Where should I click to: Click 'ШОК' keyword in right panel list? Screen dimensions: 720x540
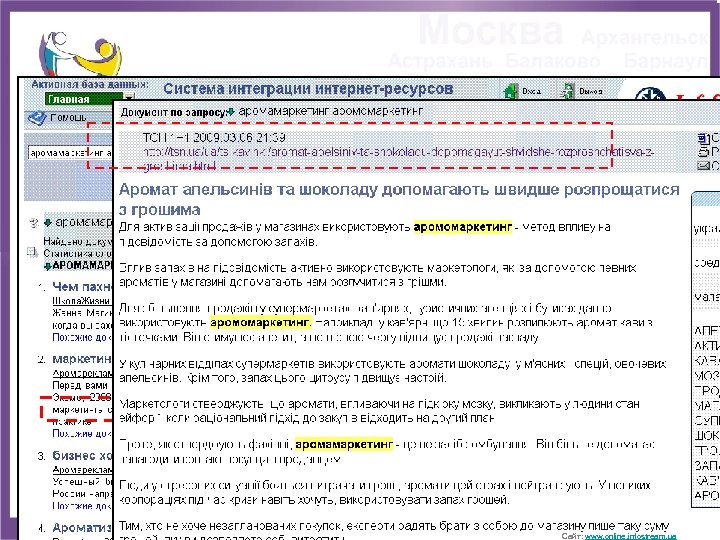[x=706, y=435]
